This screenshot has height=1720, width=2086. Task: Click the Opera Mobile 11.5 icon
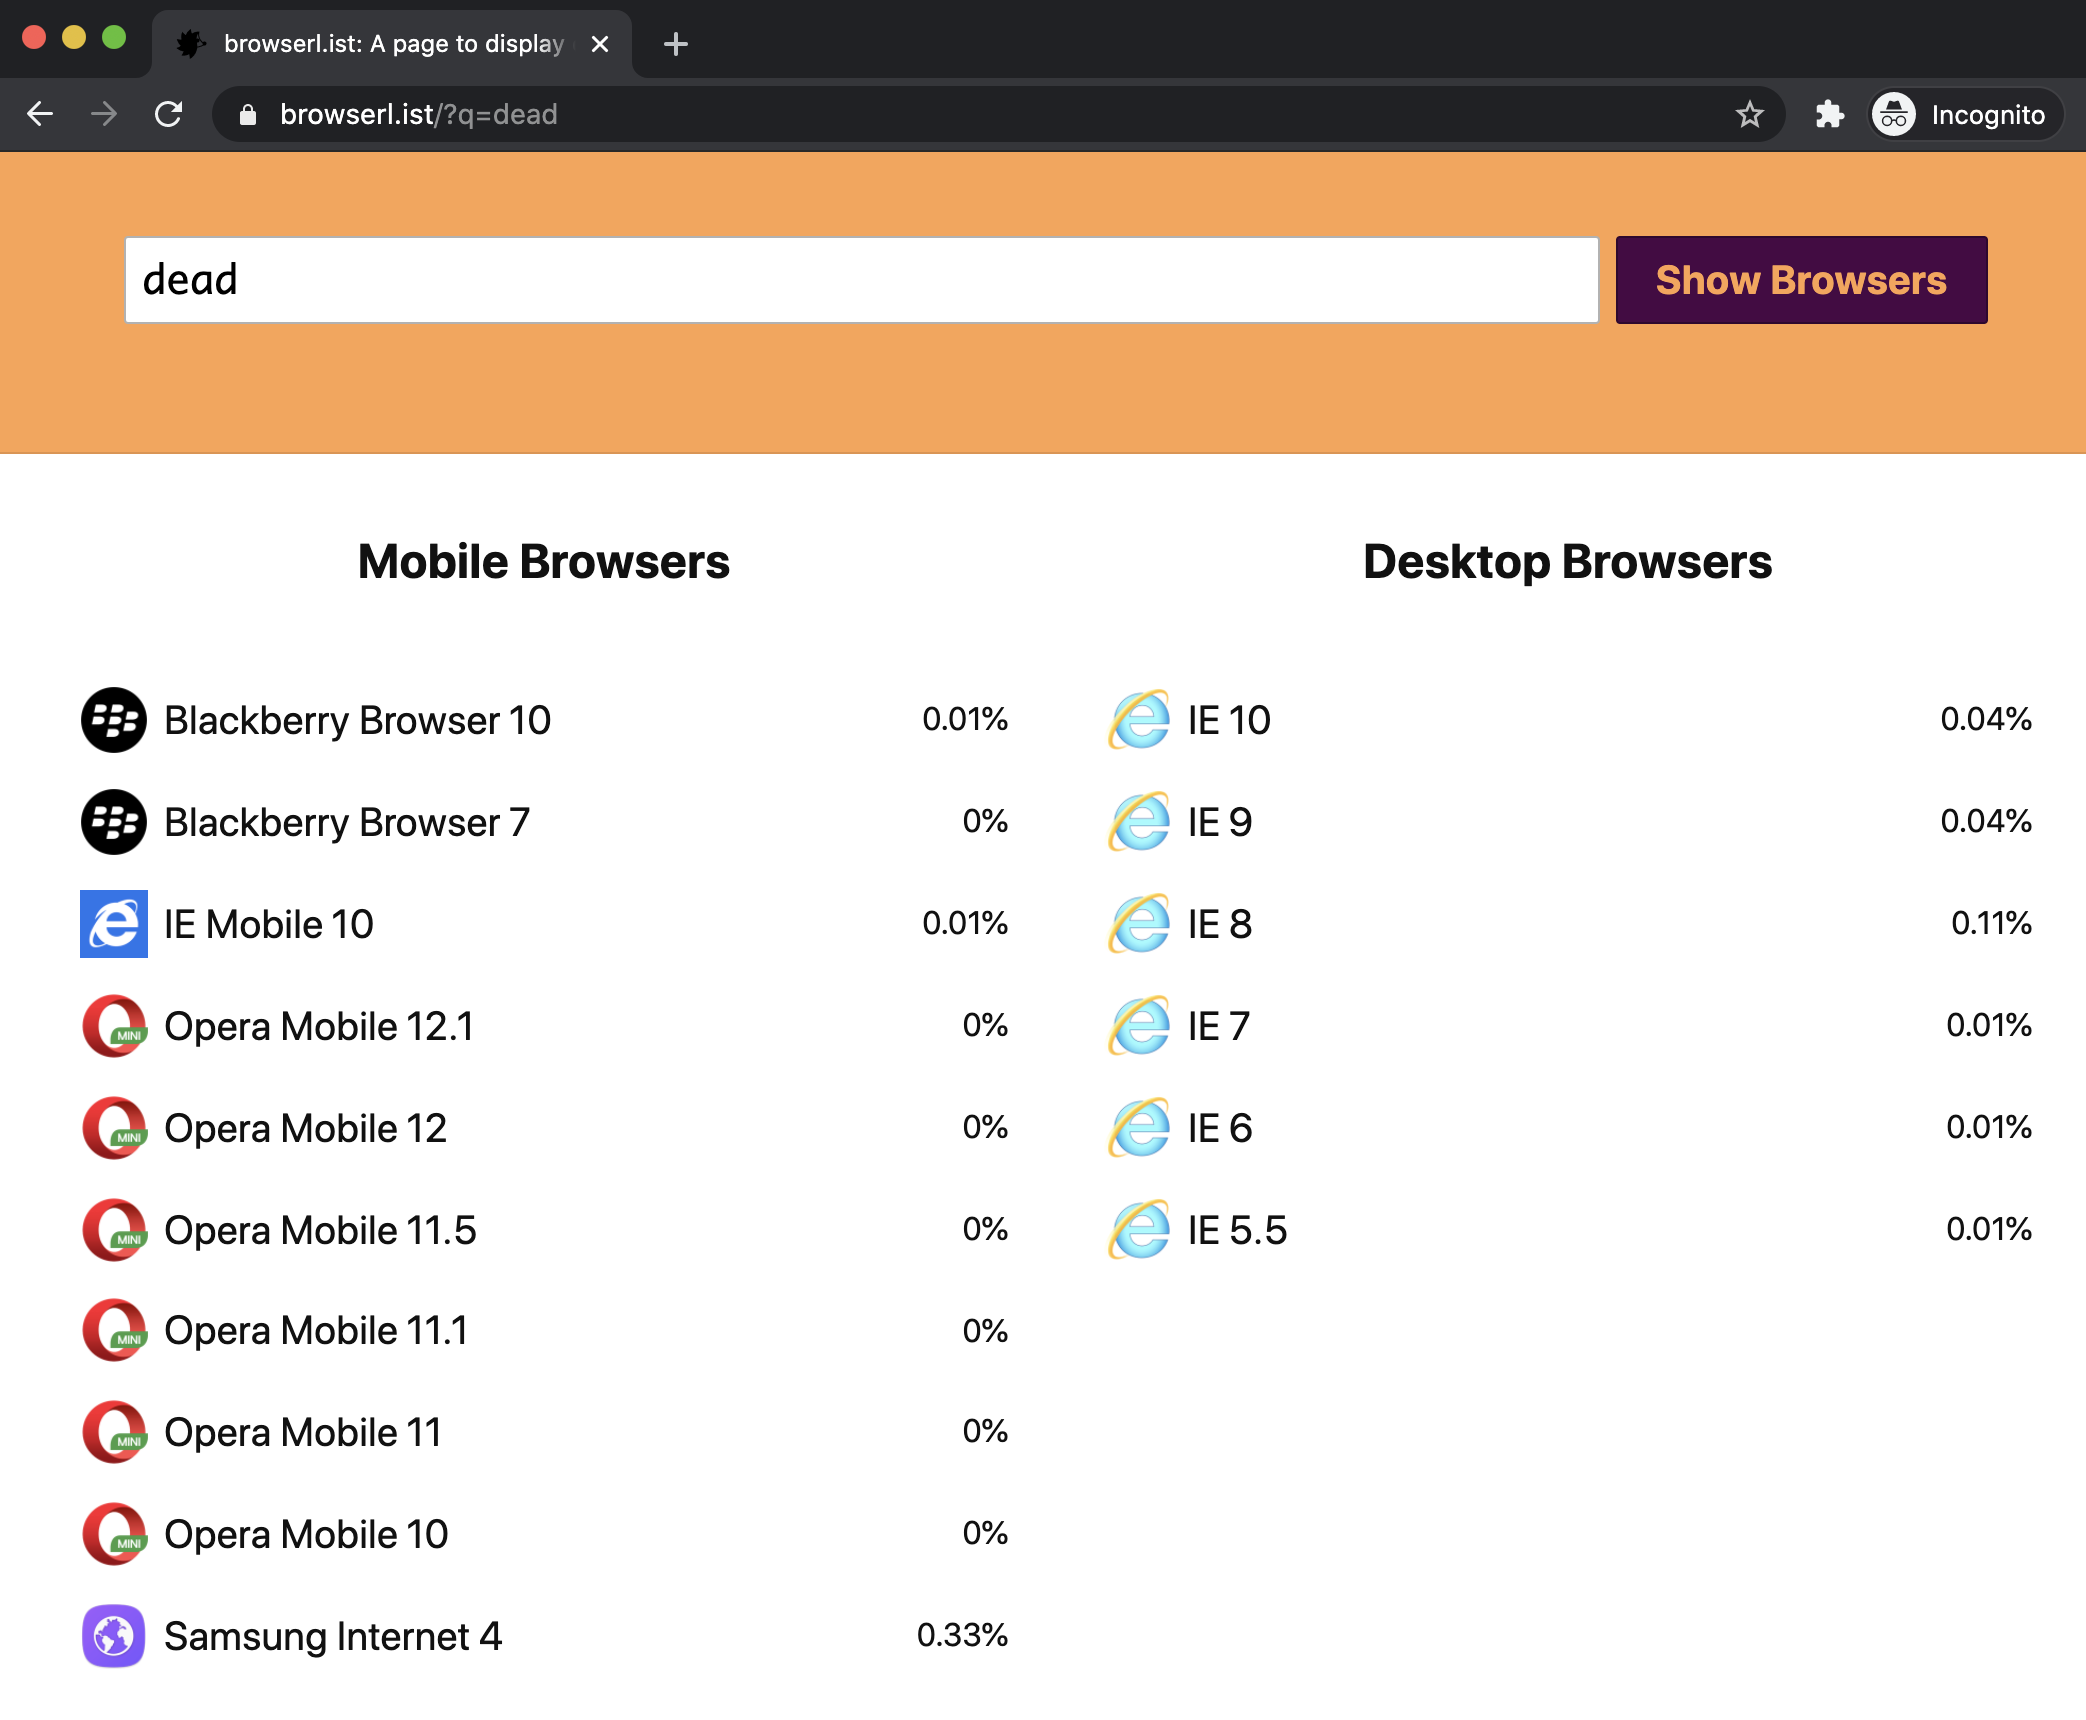114,1230
